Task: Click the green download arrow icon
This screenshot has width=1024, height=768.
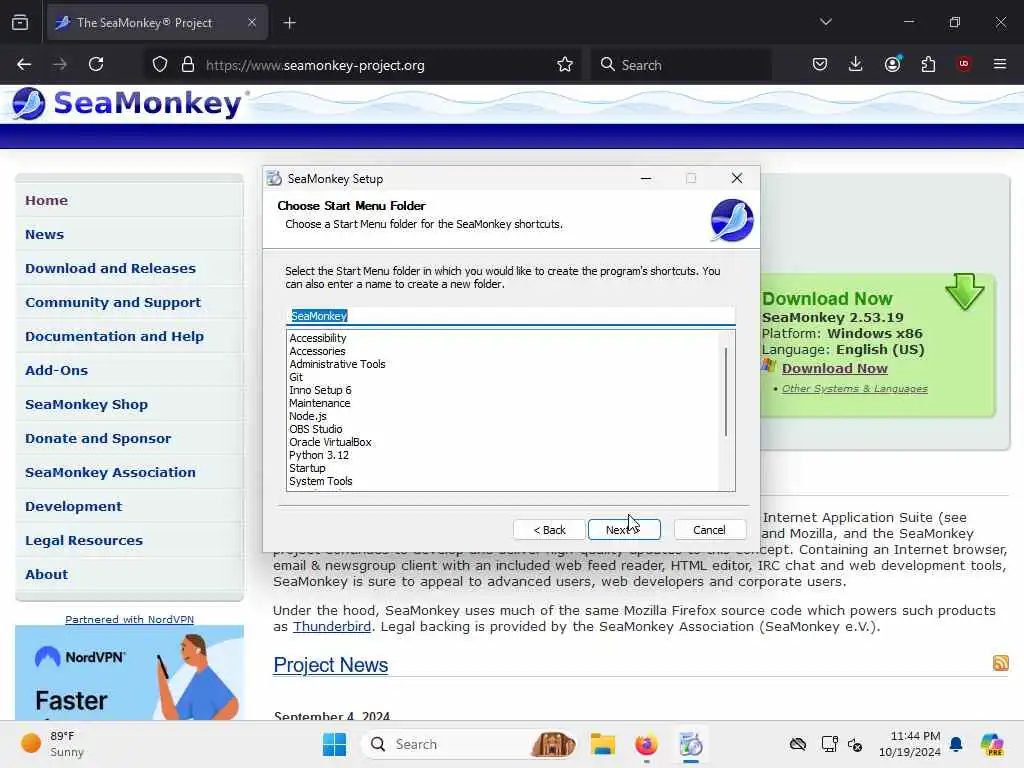Action: (965, 291)
